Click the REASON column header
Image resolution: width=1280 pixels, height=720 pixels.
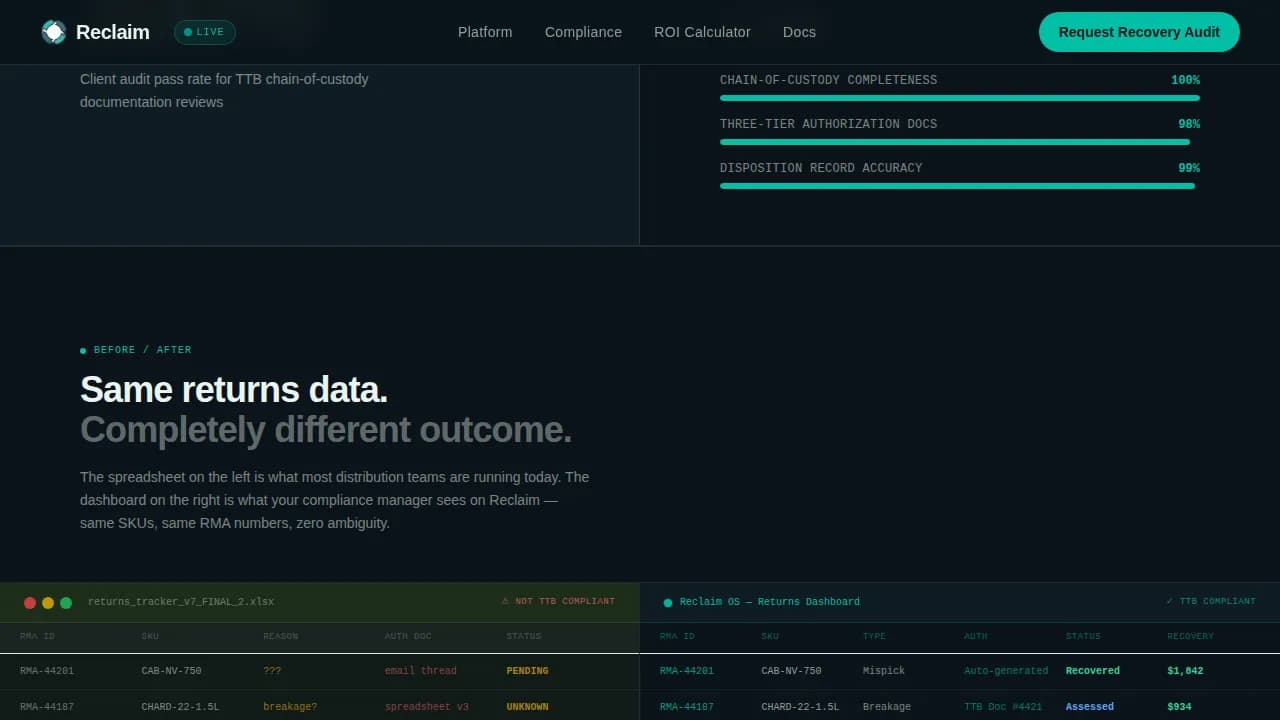point(281,636)
